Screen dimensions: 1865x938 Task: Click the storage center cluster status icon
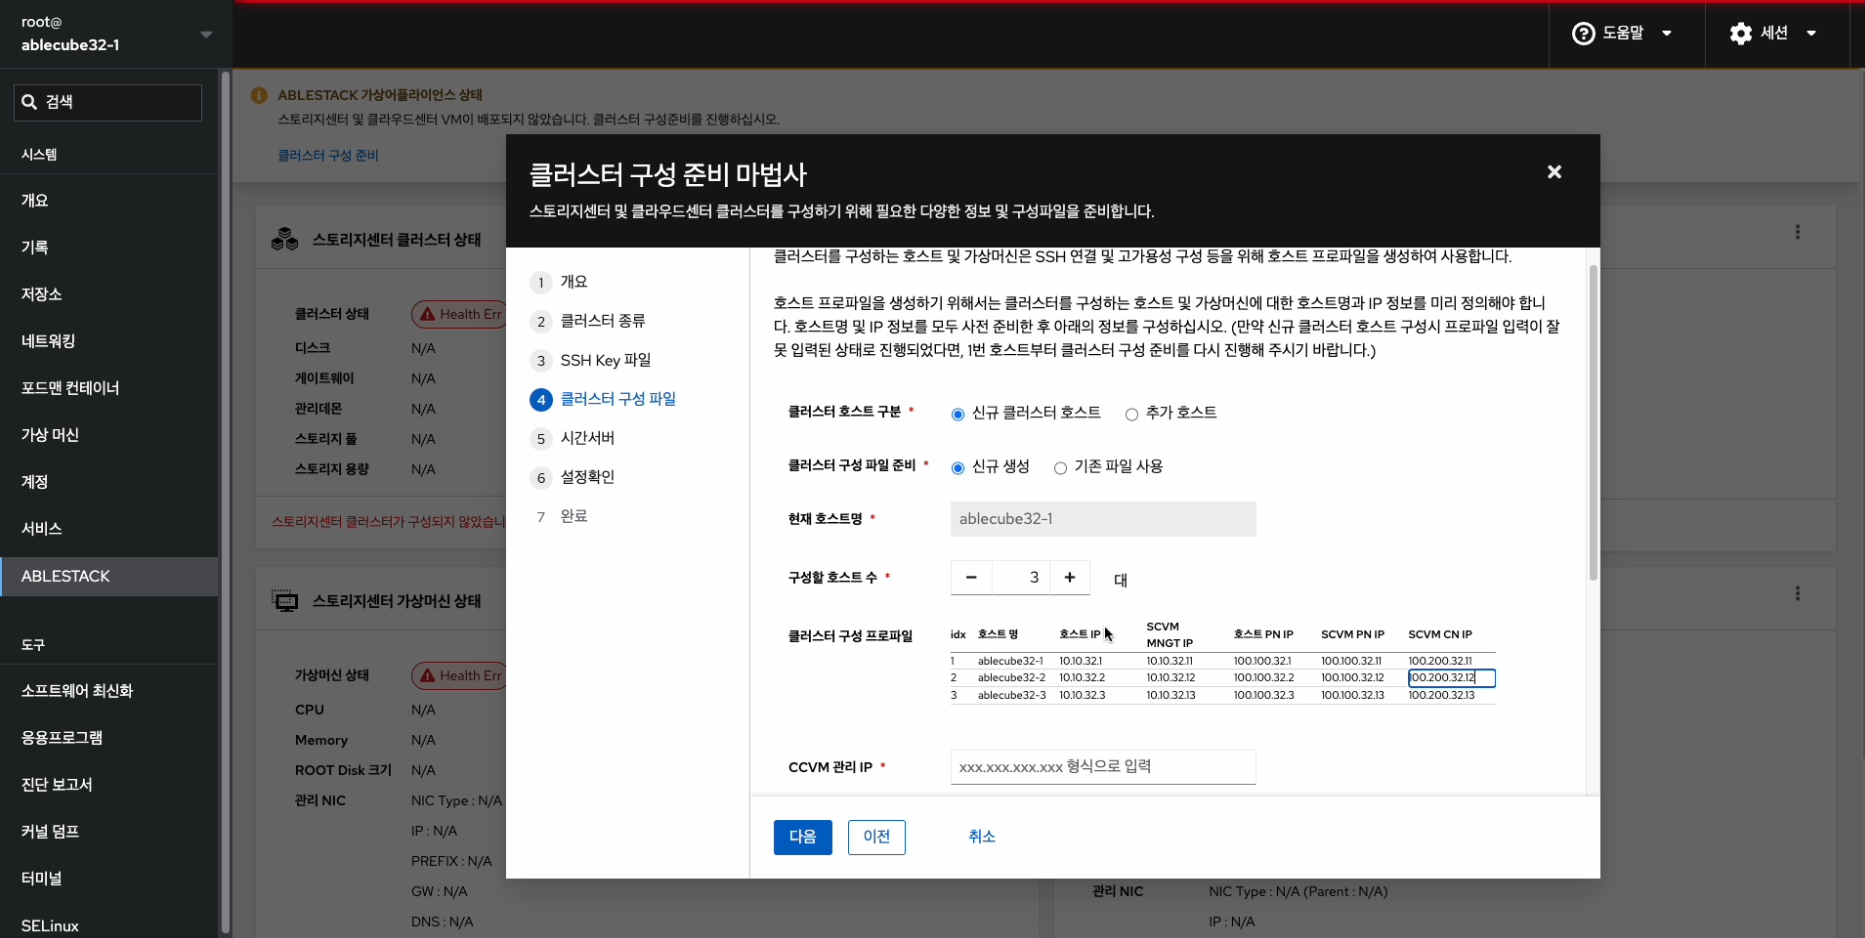tap(285, 240)
